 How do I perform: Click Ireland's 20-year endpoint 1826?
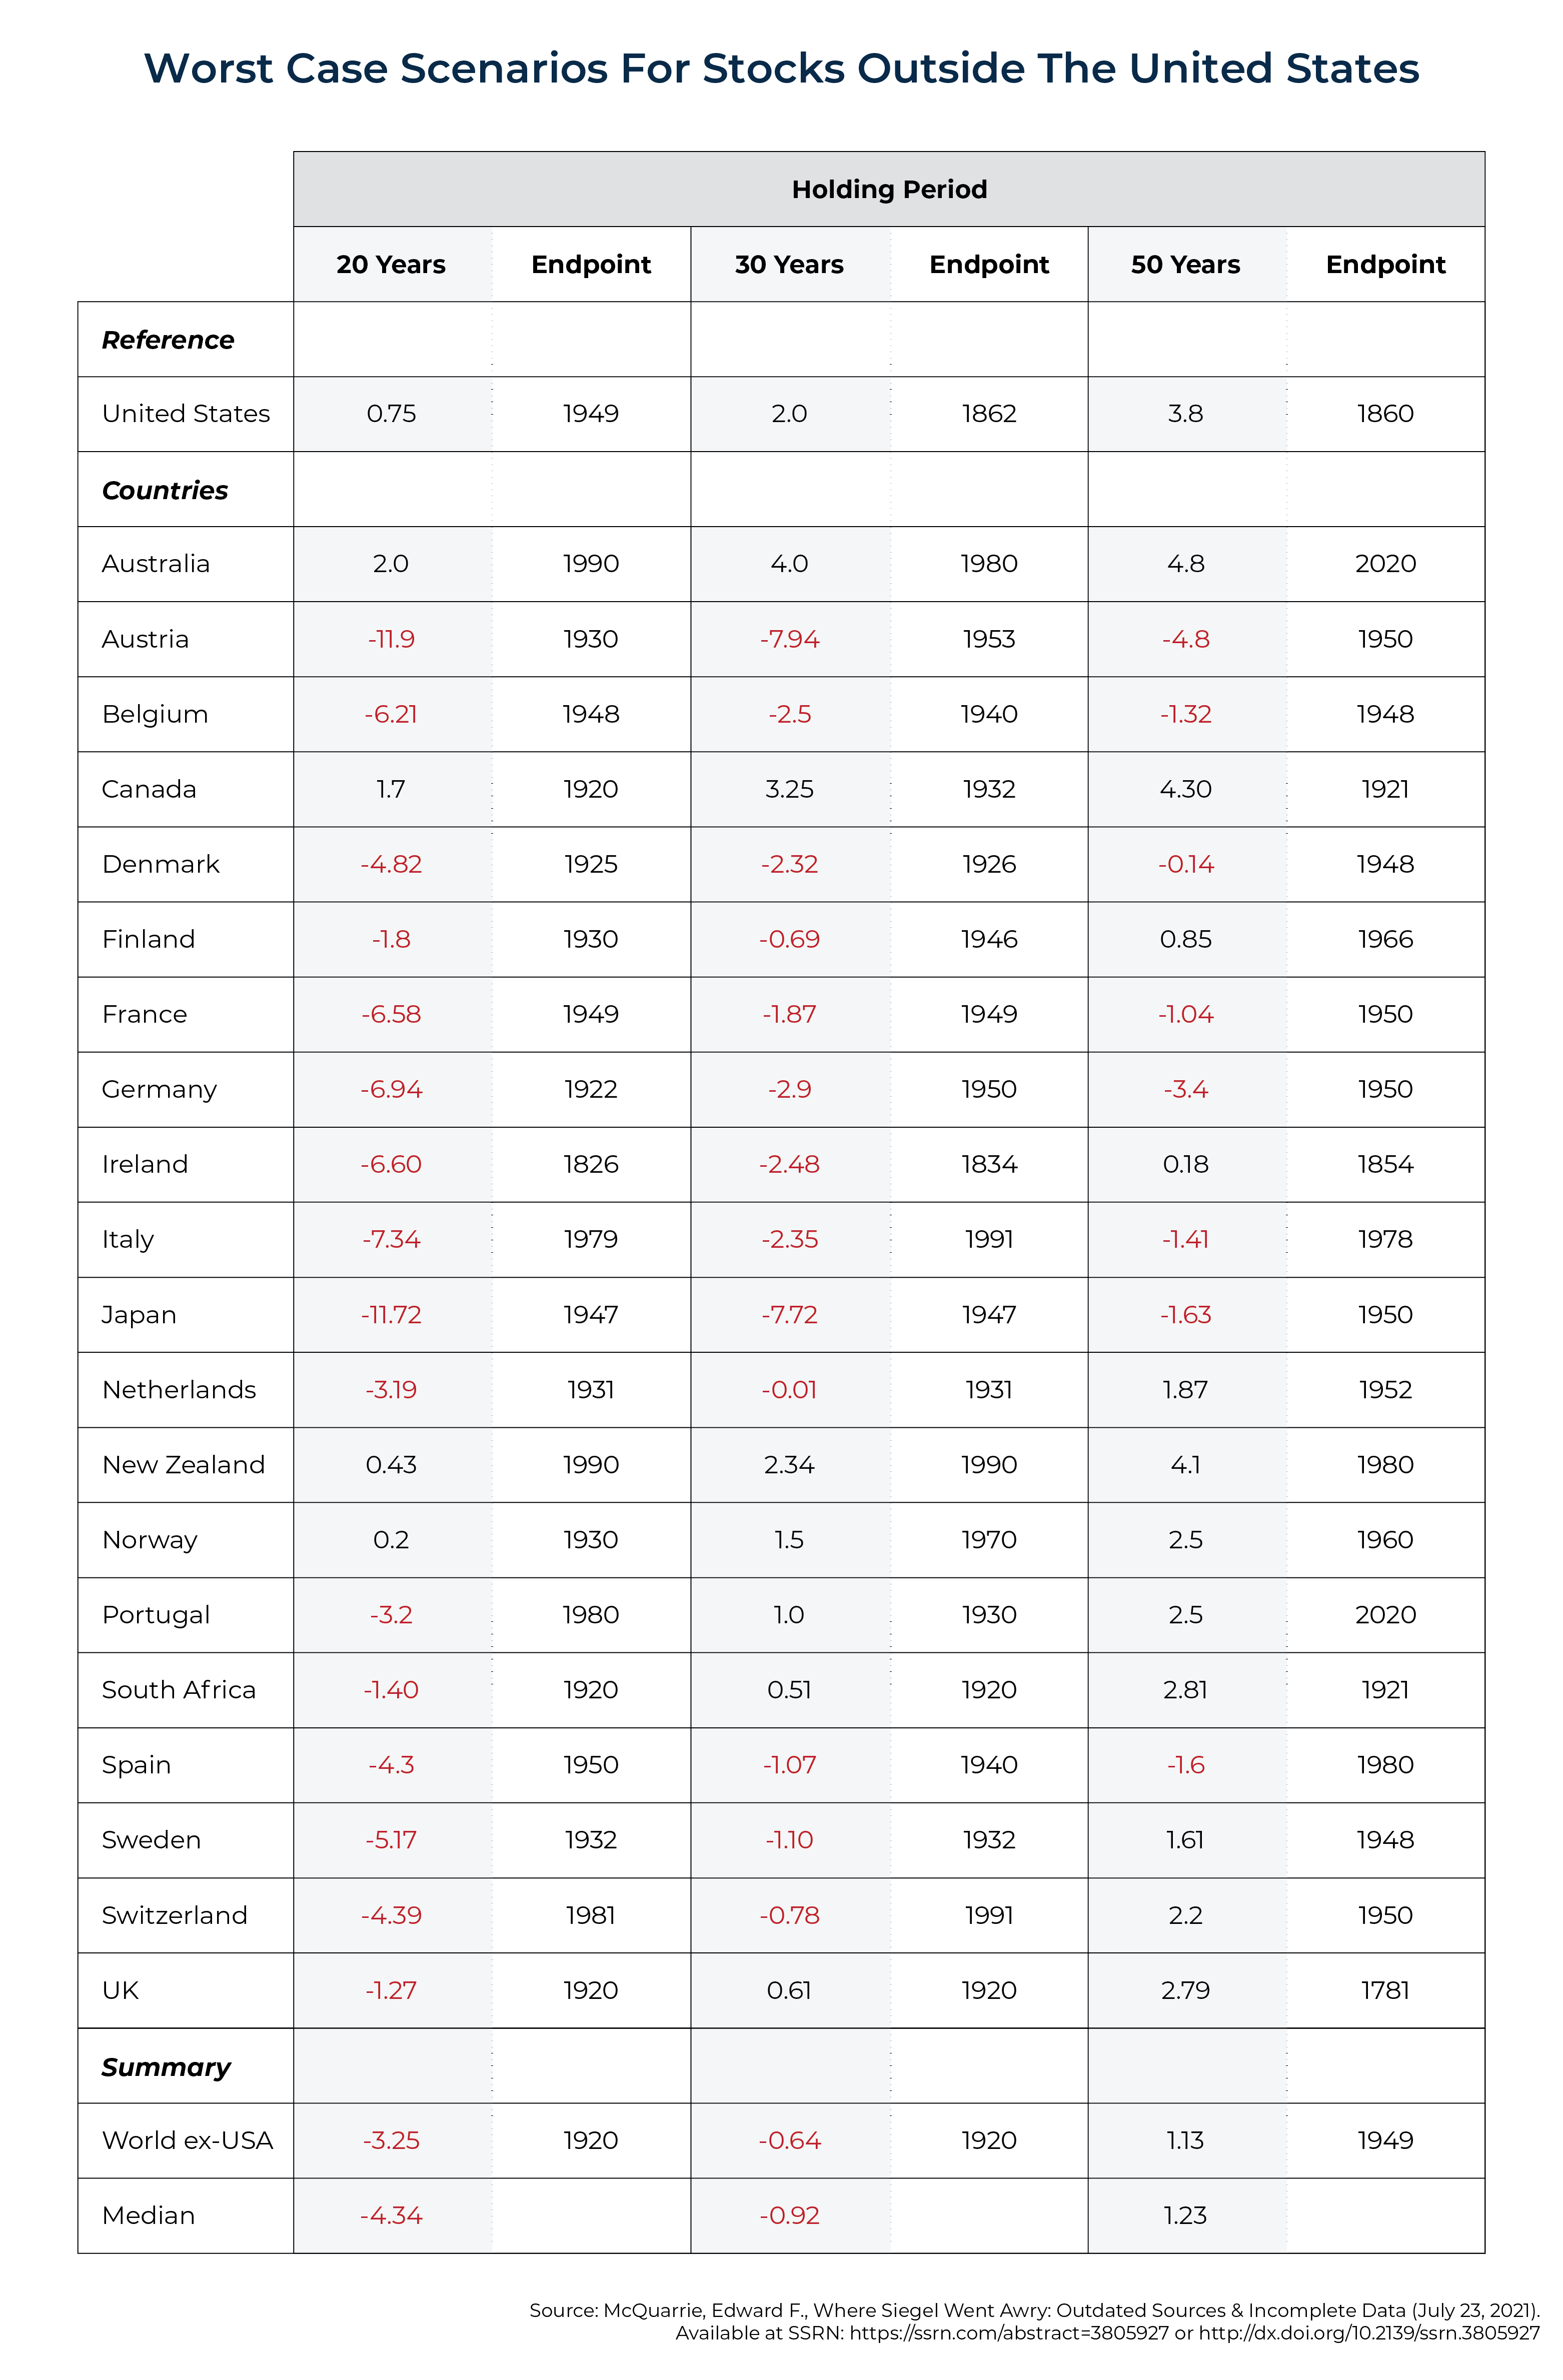[591, 1164]
